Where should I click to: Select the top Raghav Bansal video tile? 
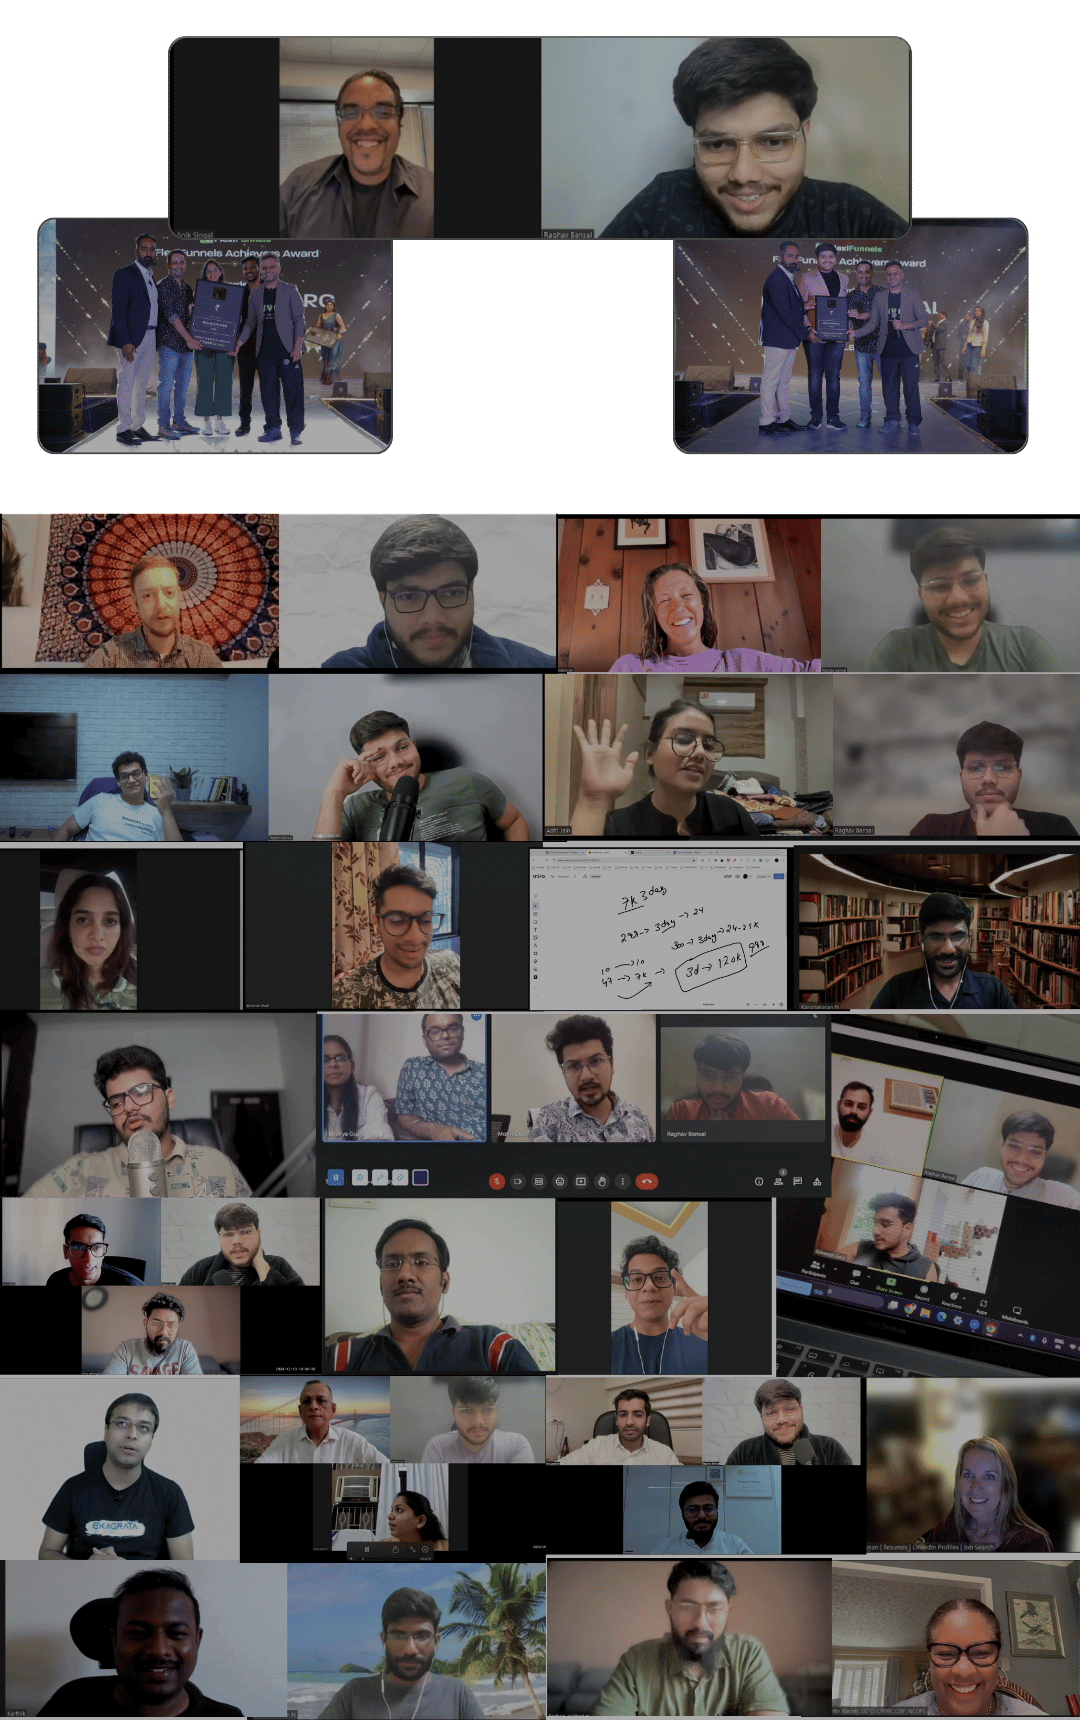pyautogui.click(x=726, y=138)
